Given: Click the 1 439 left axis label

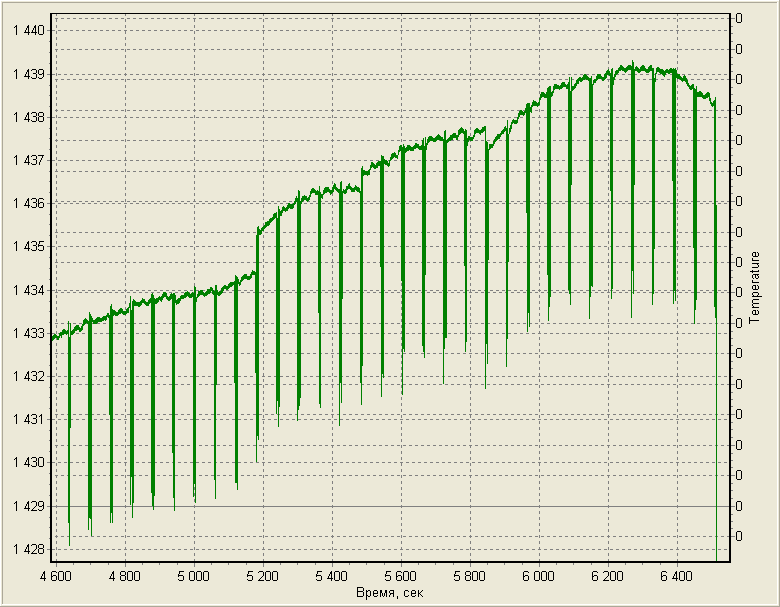Looking at the screenshot, I should click(28, 75).
